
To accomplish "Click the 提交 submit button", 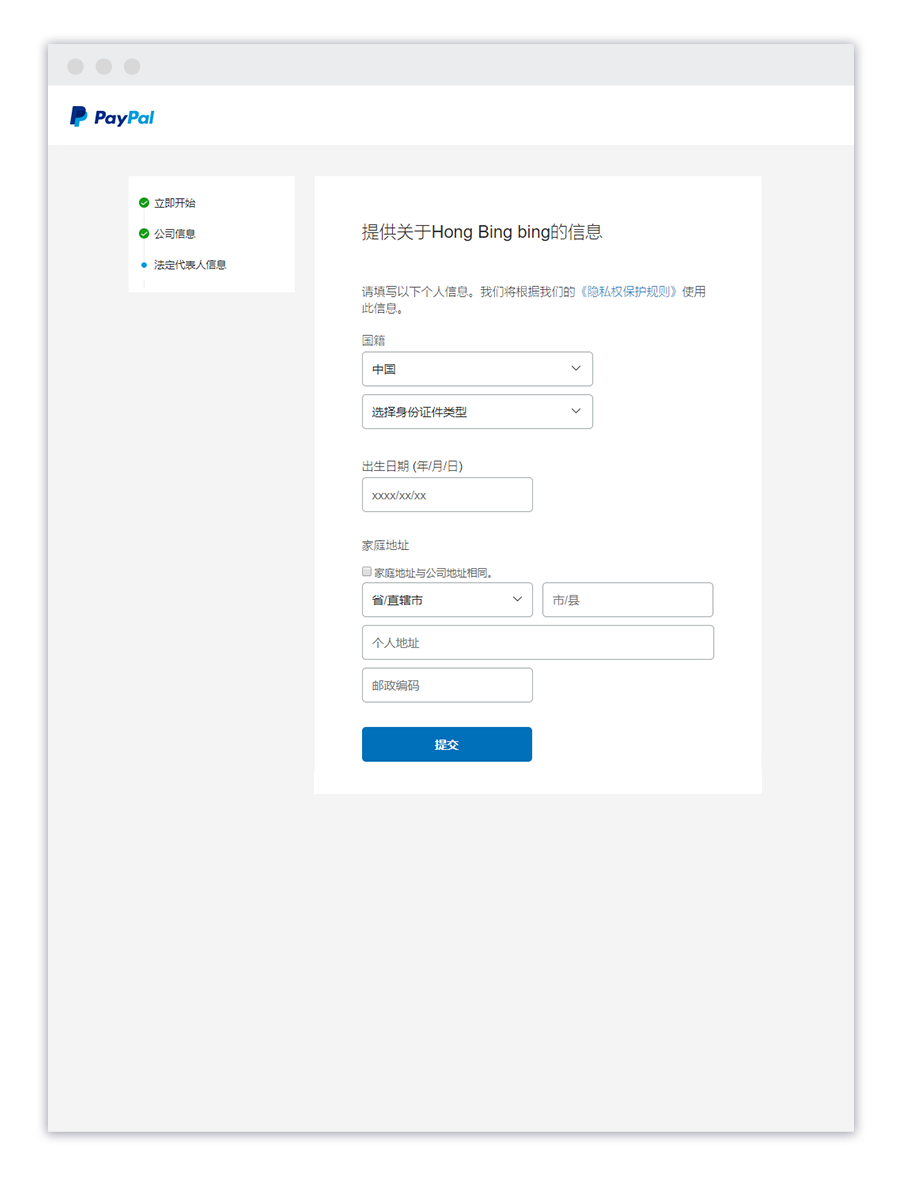I will [446, 744].
